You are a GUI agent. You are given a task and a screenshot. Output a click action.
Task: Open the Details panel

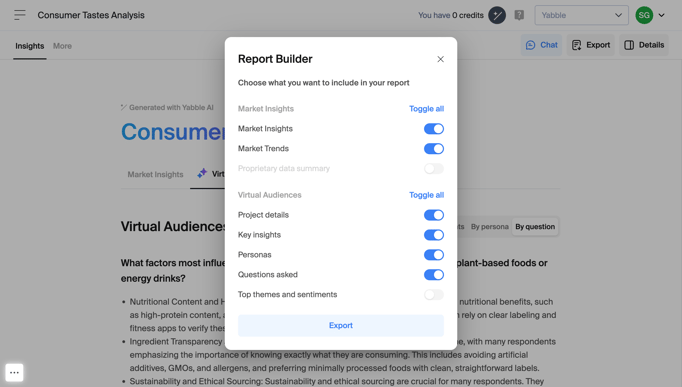[x=644, y=45]
